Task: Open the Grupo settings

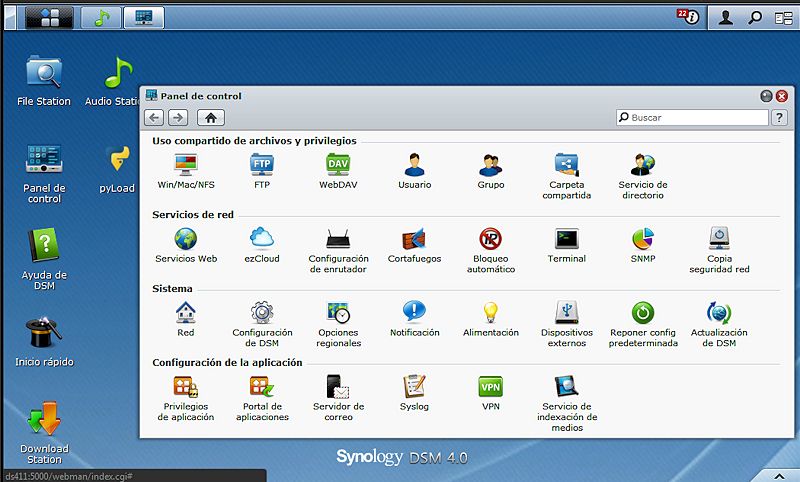Action: [491, 171]
